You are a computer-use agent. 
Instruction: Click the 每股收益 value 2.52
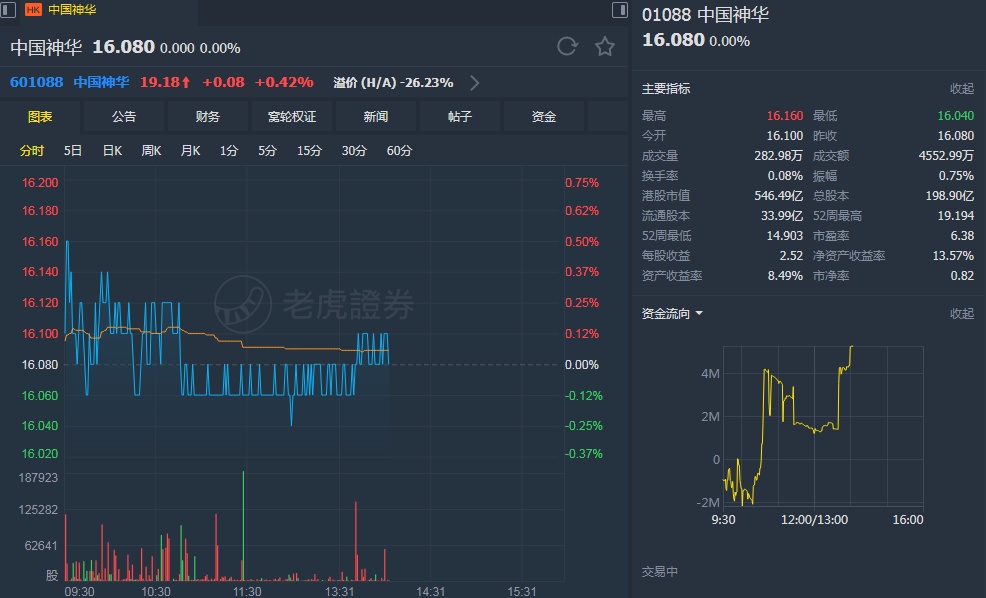(792, 256)
